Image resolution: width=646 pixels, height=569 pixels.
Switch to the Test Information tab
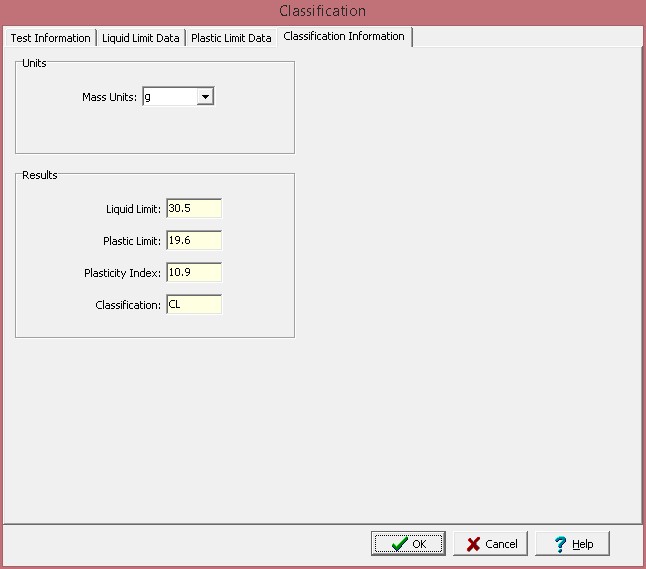pyautogui.click(x=50, y=38)
